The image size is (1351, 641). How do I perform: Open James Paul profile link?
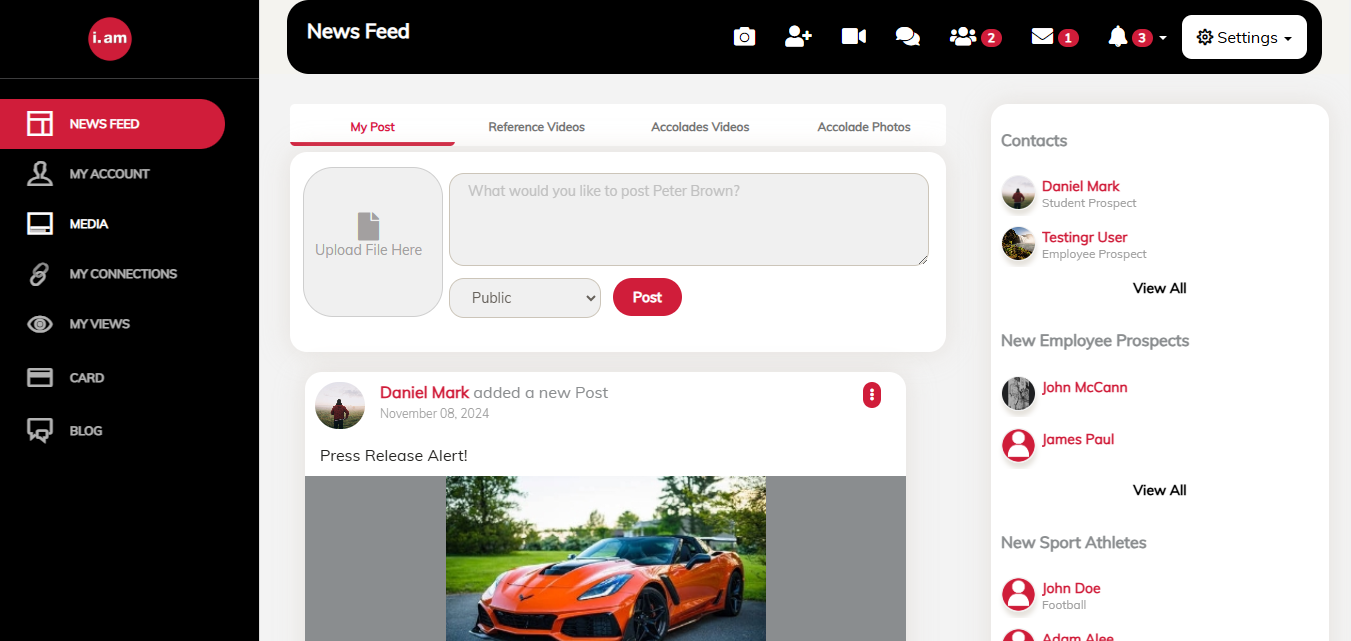coord(1078,439)
